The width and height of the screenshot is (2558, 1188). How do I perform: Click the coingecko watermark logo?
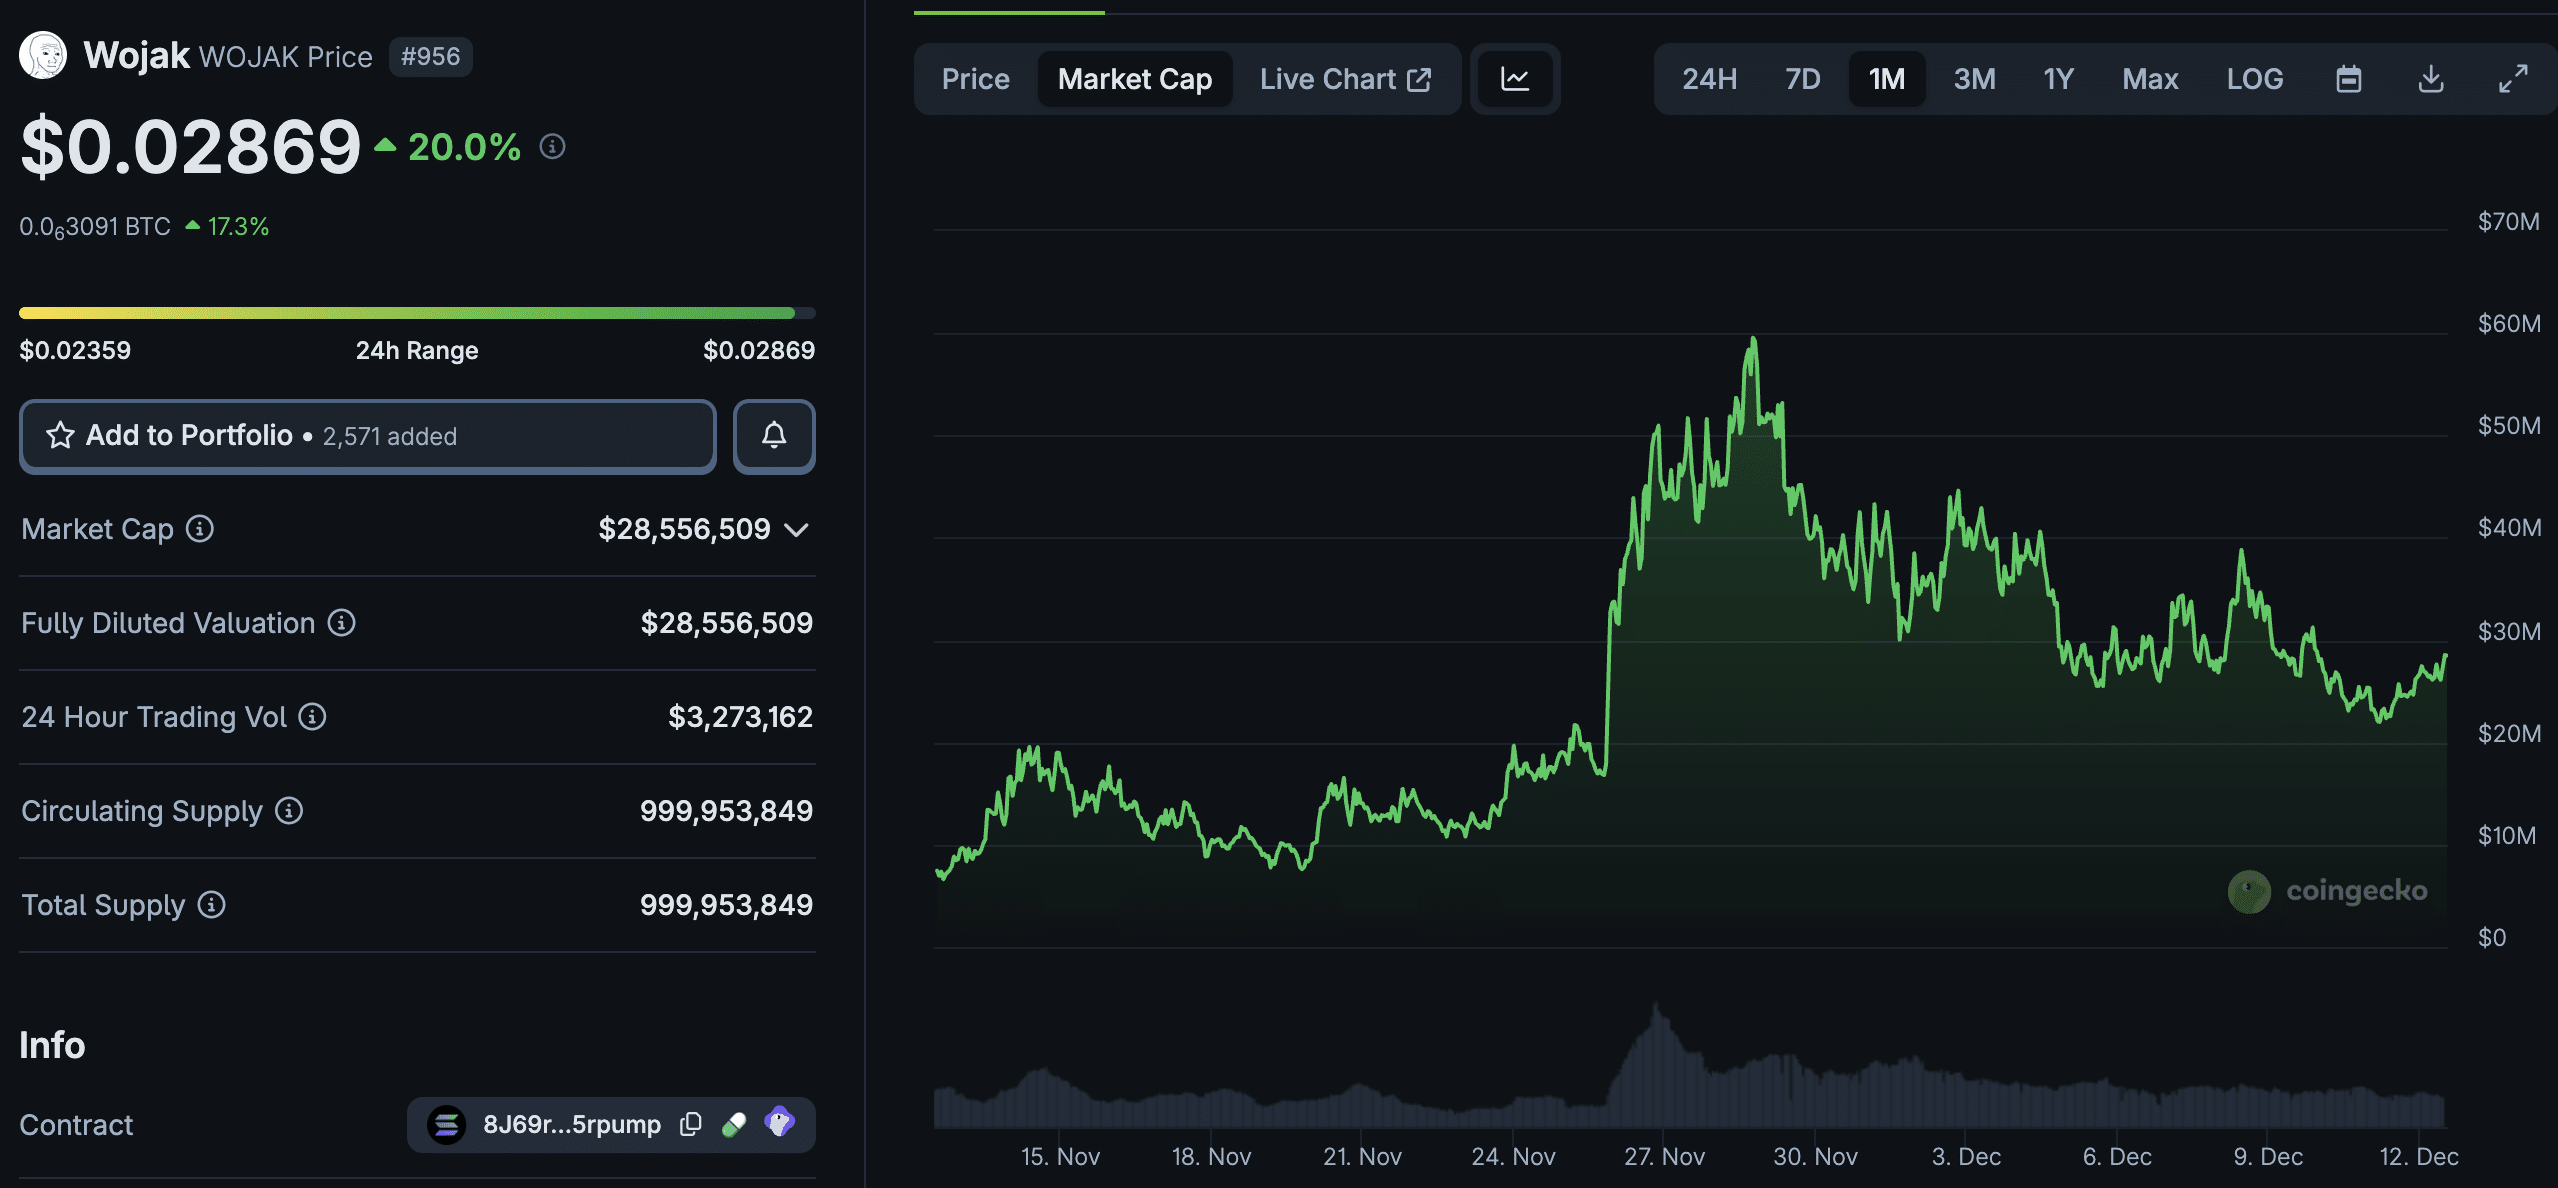[x=2327, y=891]
